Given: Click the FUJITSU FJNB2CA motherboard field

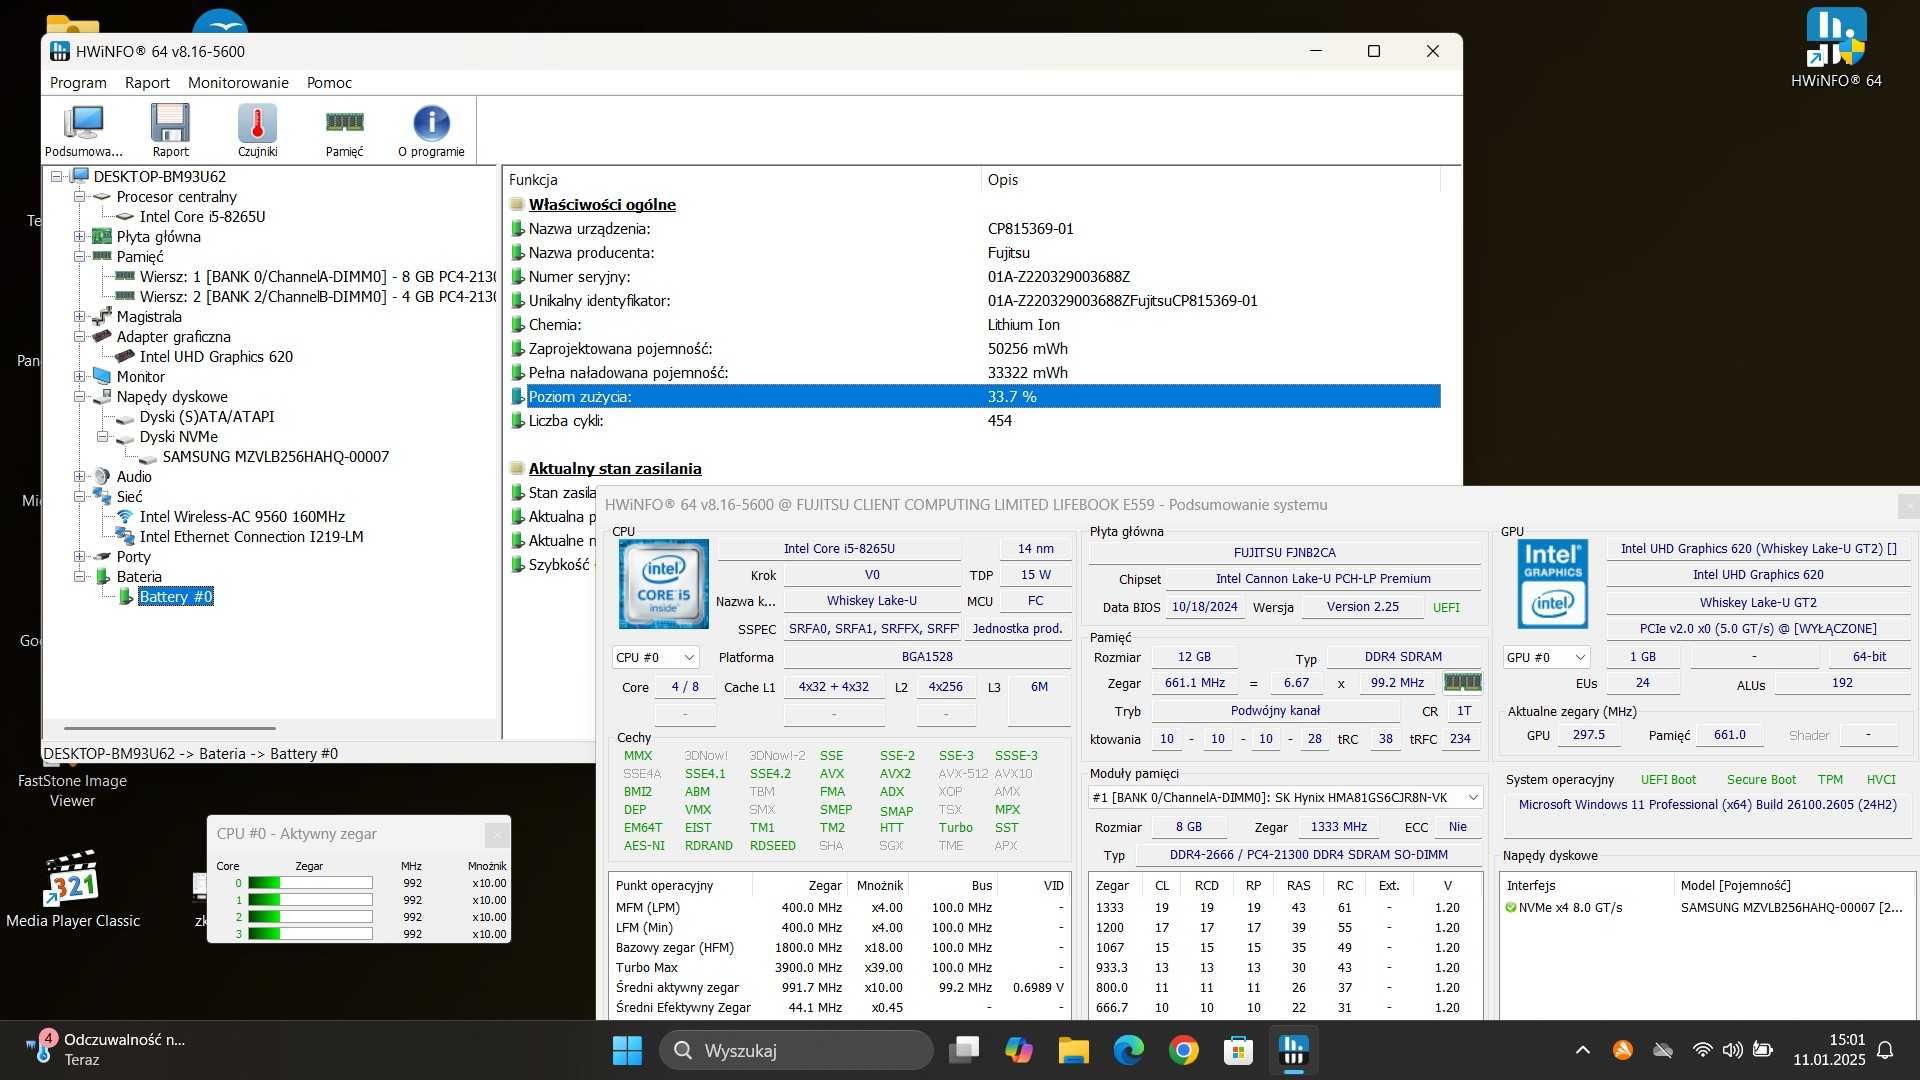Looking at the screenshot, I should (x=1284, y=553).
